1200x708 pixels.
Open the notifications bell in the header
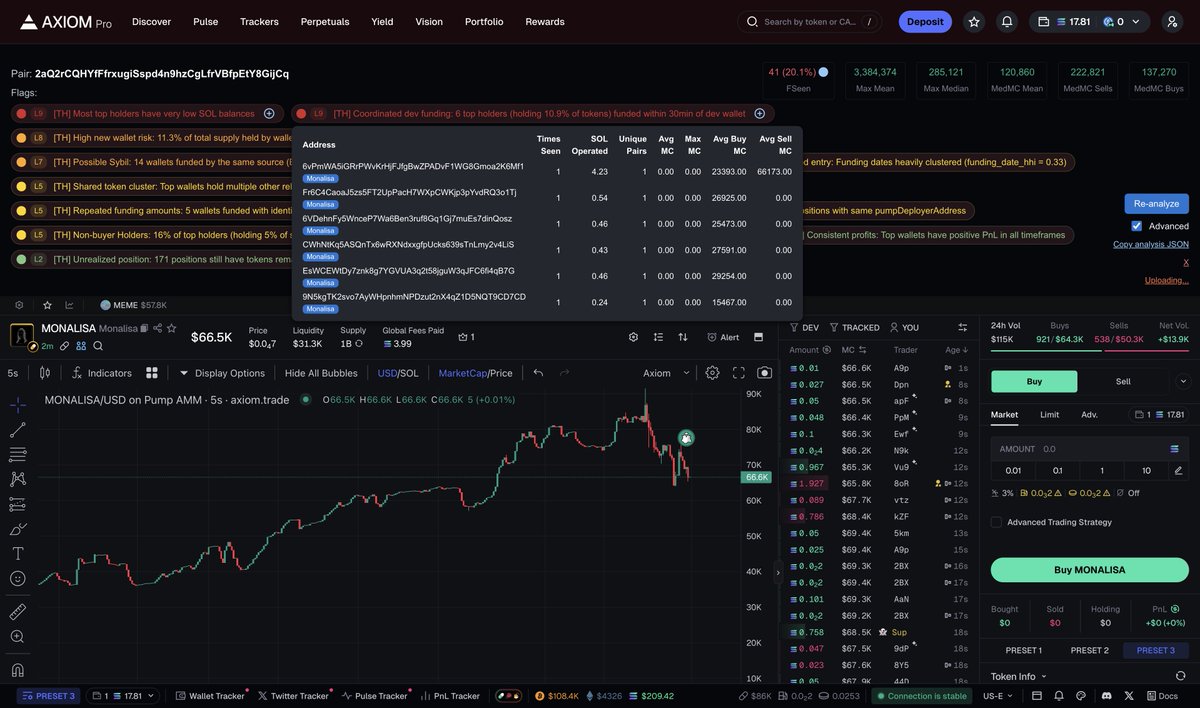[1007, 21]
